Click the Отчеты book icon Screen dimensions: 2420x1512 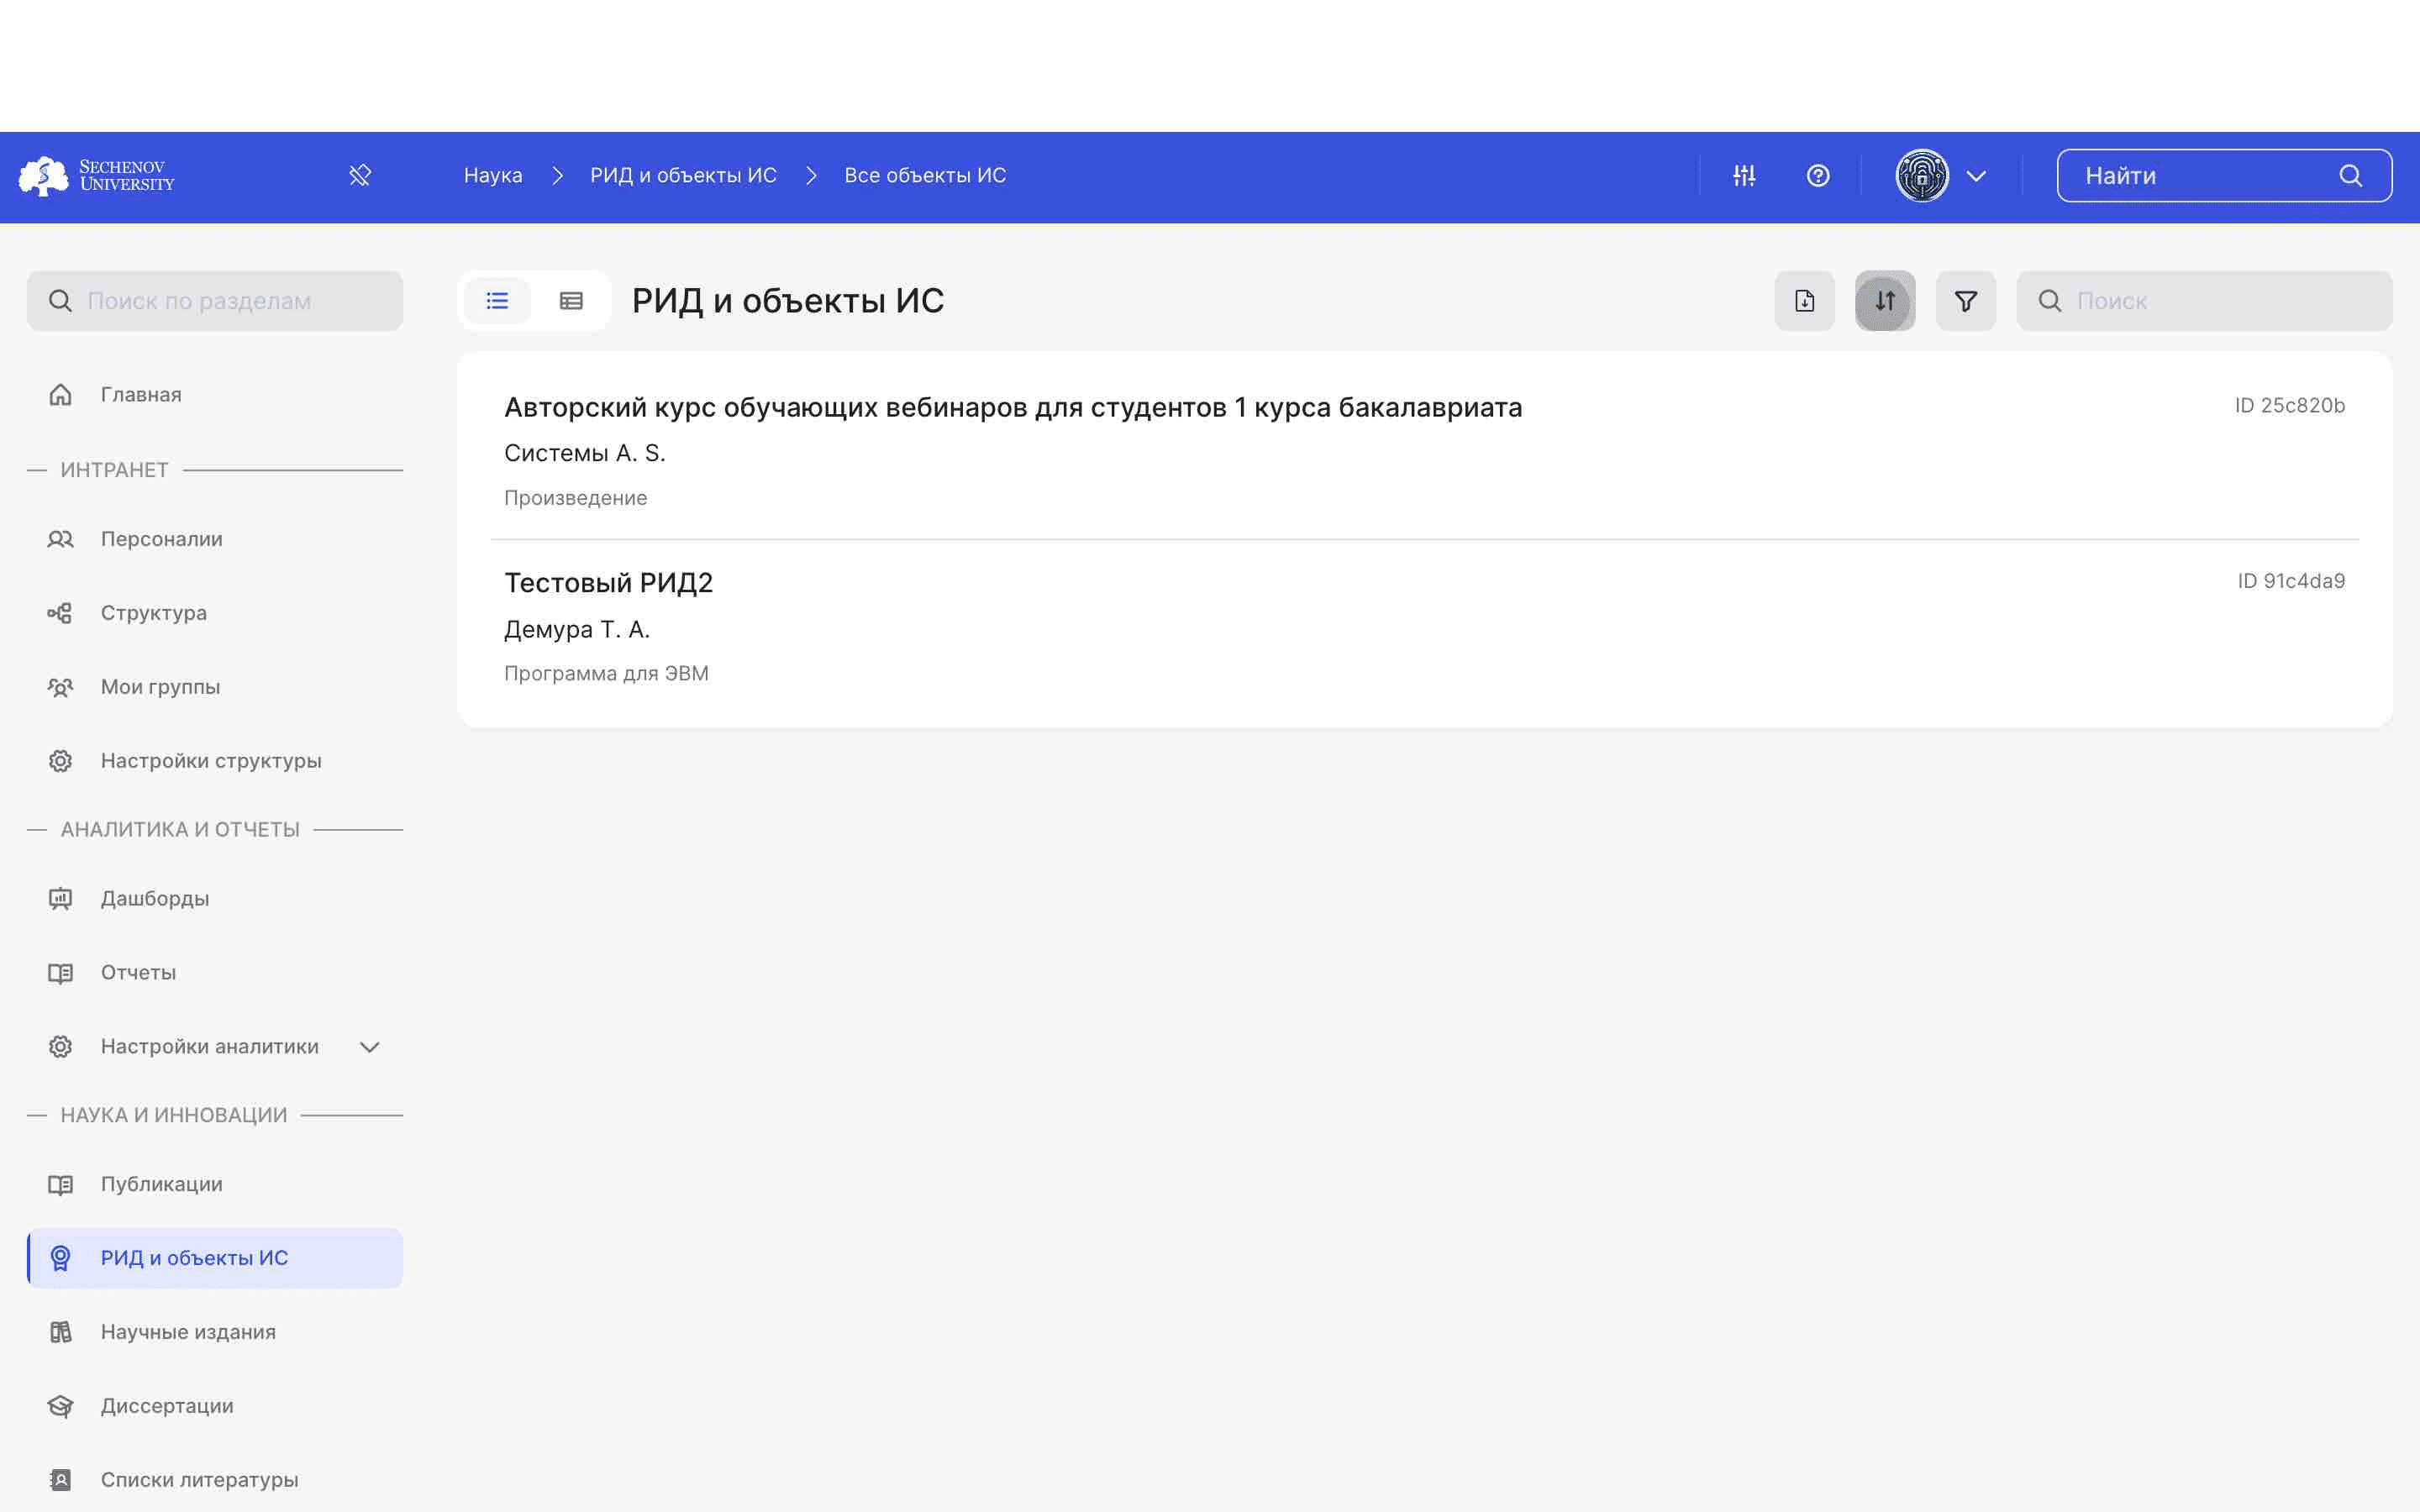(x=60, y=973)
